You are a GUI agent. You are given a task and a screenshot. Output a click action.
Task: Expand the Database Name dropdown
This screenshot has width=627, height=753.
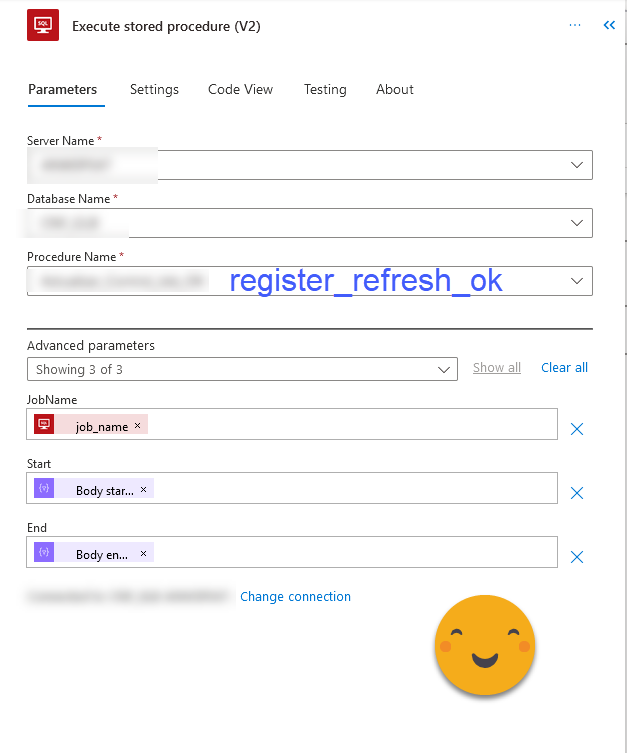click(577, 223)
